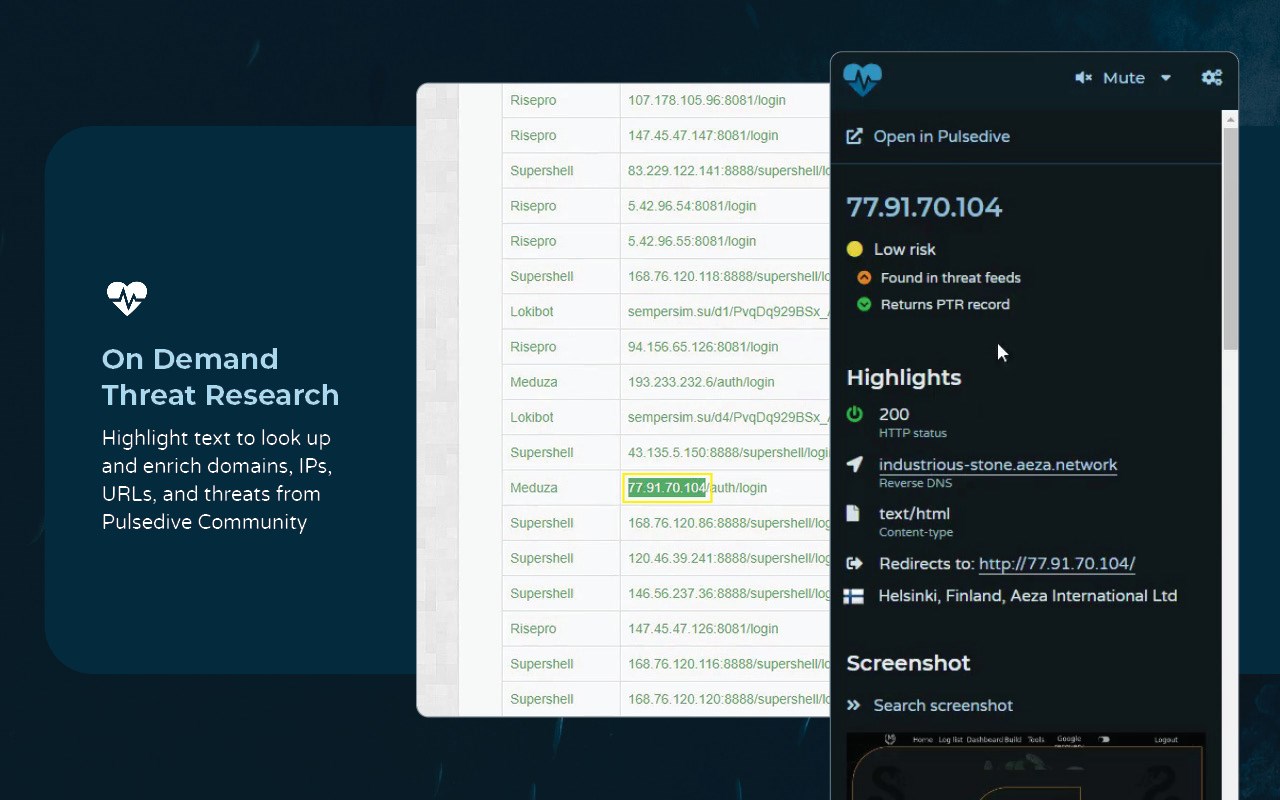Click the Reverse DNS arrow icon
The height and width of the screenshot is (800, 1280).
854,464
